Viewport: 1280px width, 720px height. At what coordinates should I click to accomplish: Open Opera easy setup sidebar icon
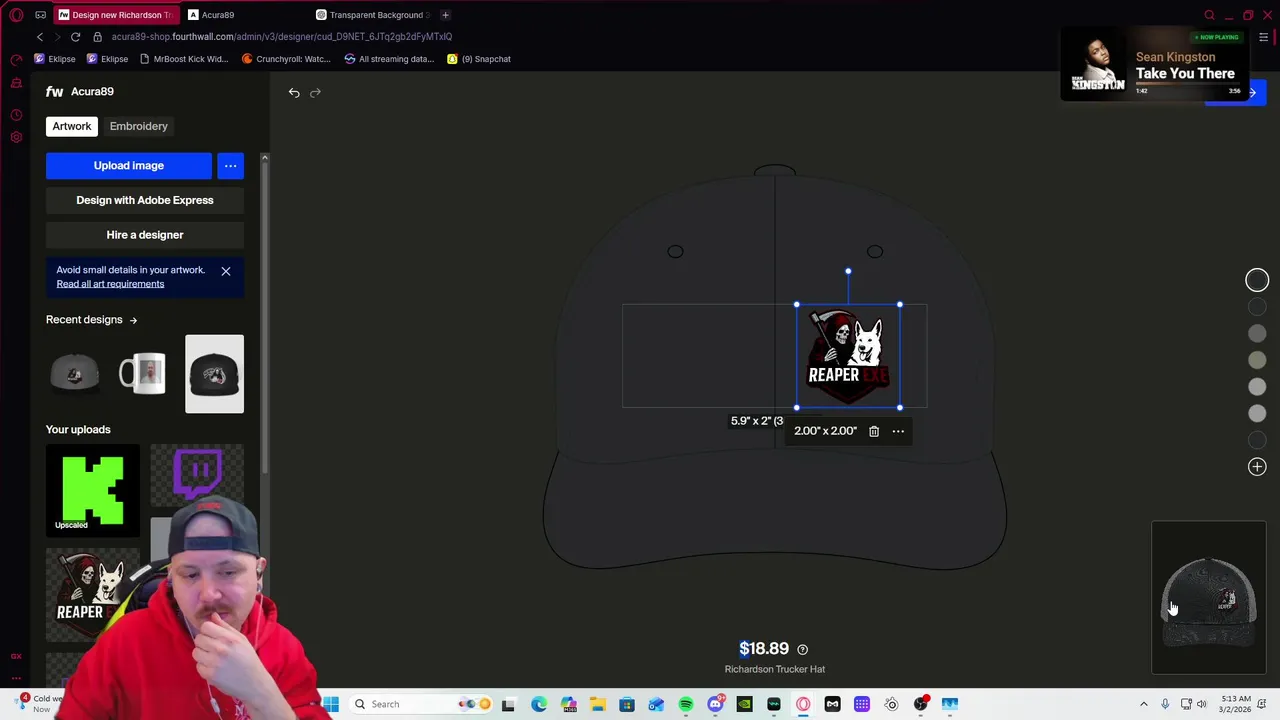(x=1264, y=38)
